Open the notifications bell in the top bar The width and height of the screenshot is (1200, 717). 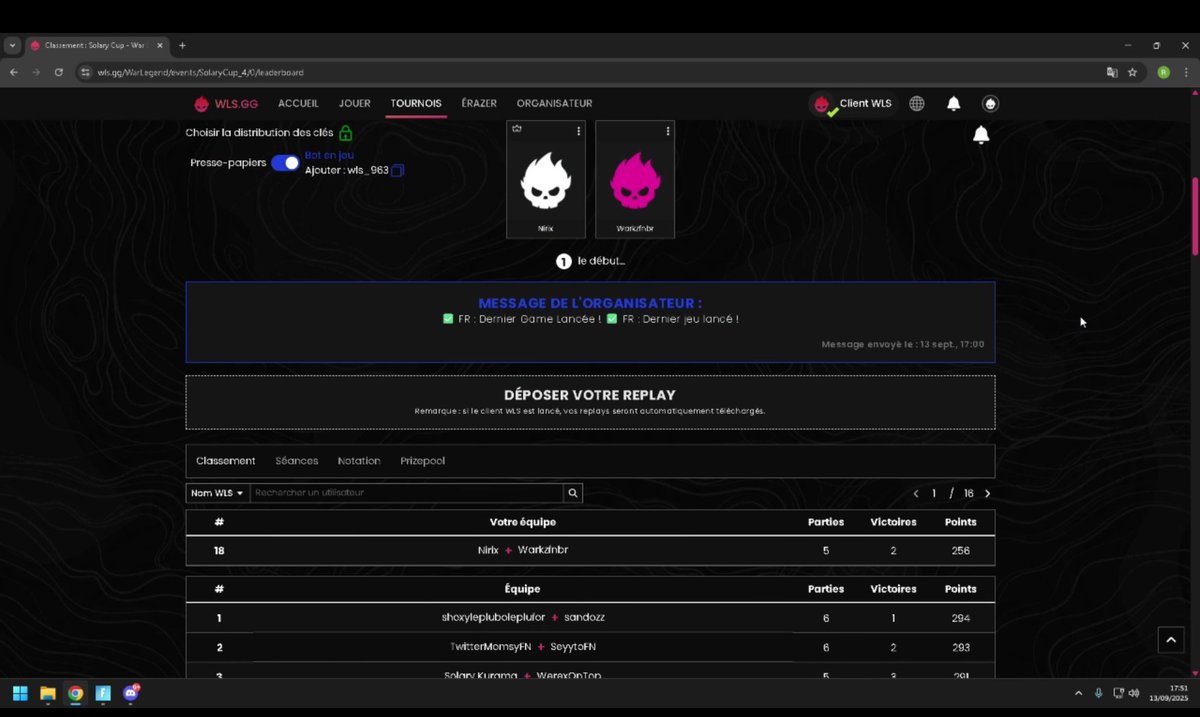(953, 103)
